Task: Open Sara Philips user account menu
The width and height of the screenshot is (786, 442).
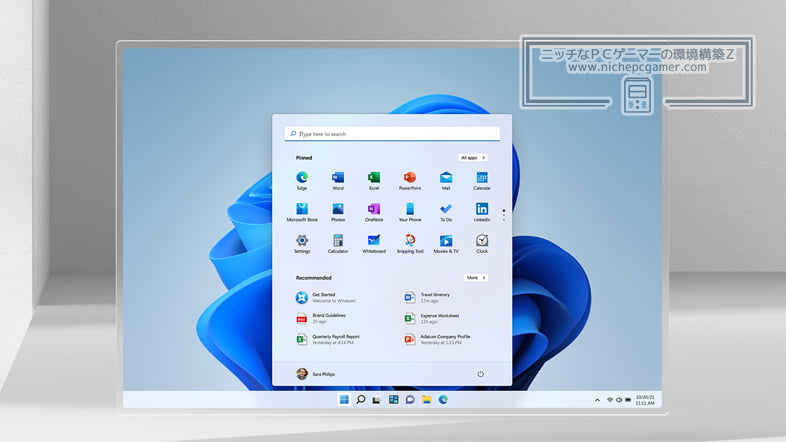Action: click(x=315, y=374)
